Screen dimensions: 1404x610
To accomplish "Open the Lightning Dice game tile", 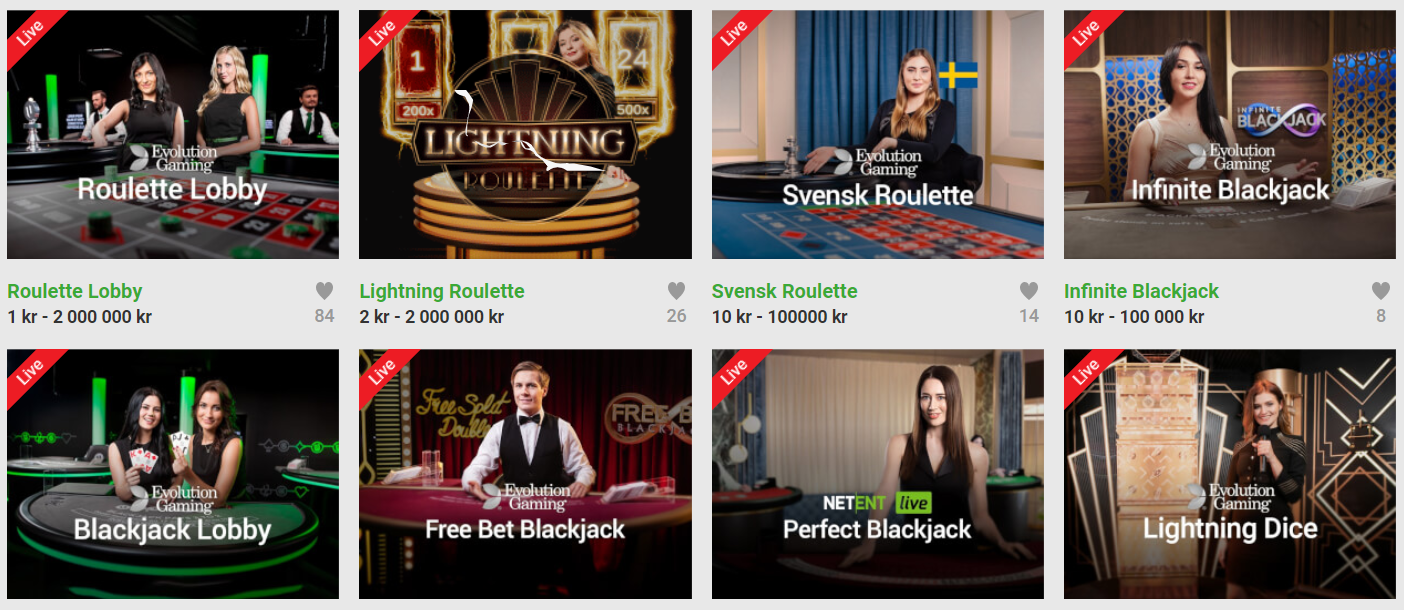I will point(1230,474).
